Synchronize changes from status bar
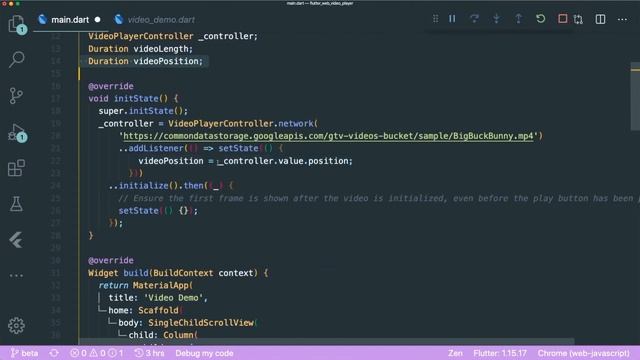The image size is (640, 360). click(x=54, y=353)
